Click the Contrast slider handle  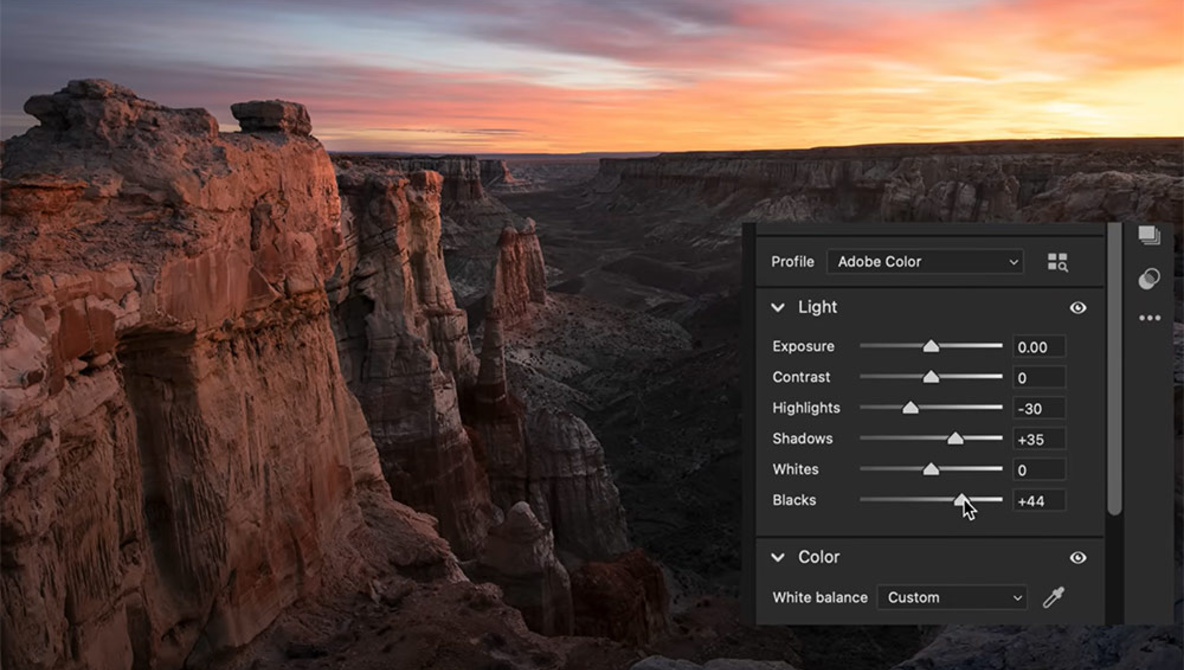pos(931,377)
